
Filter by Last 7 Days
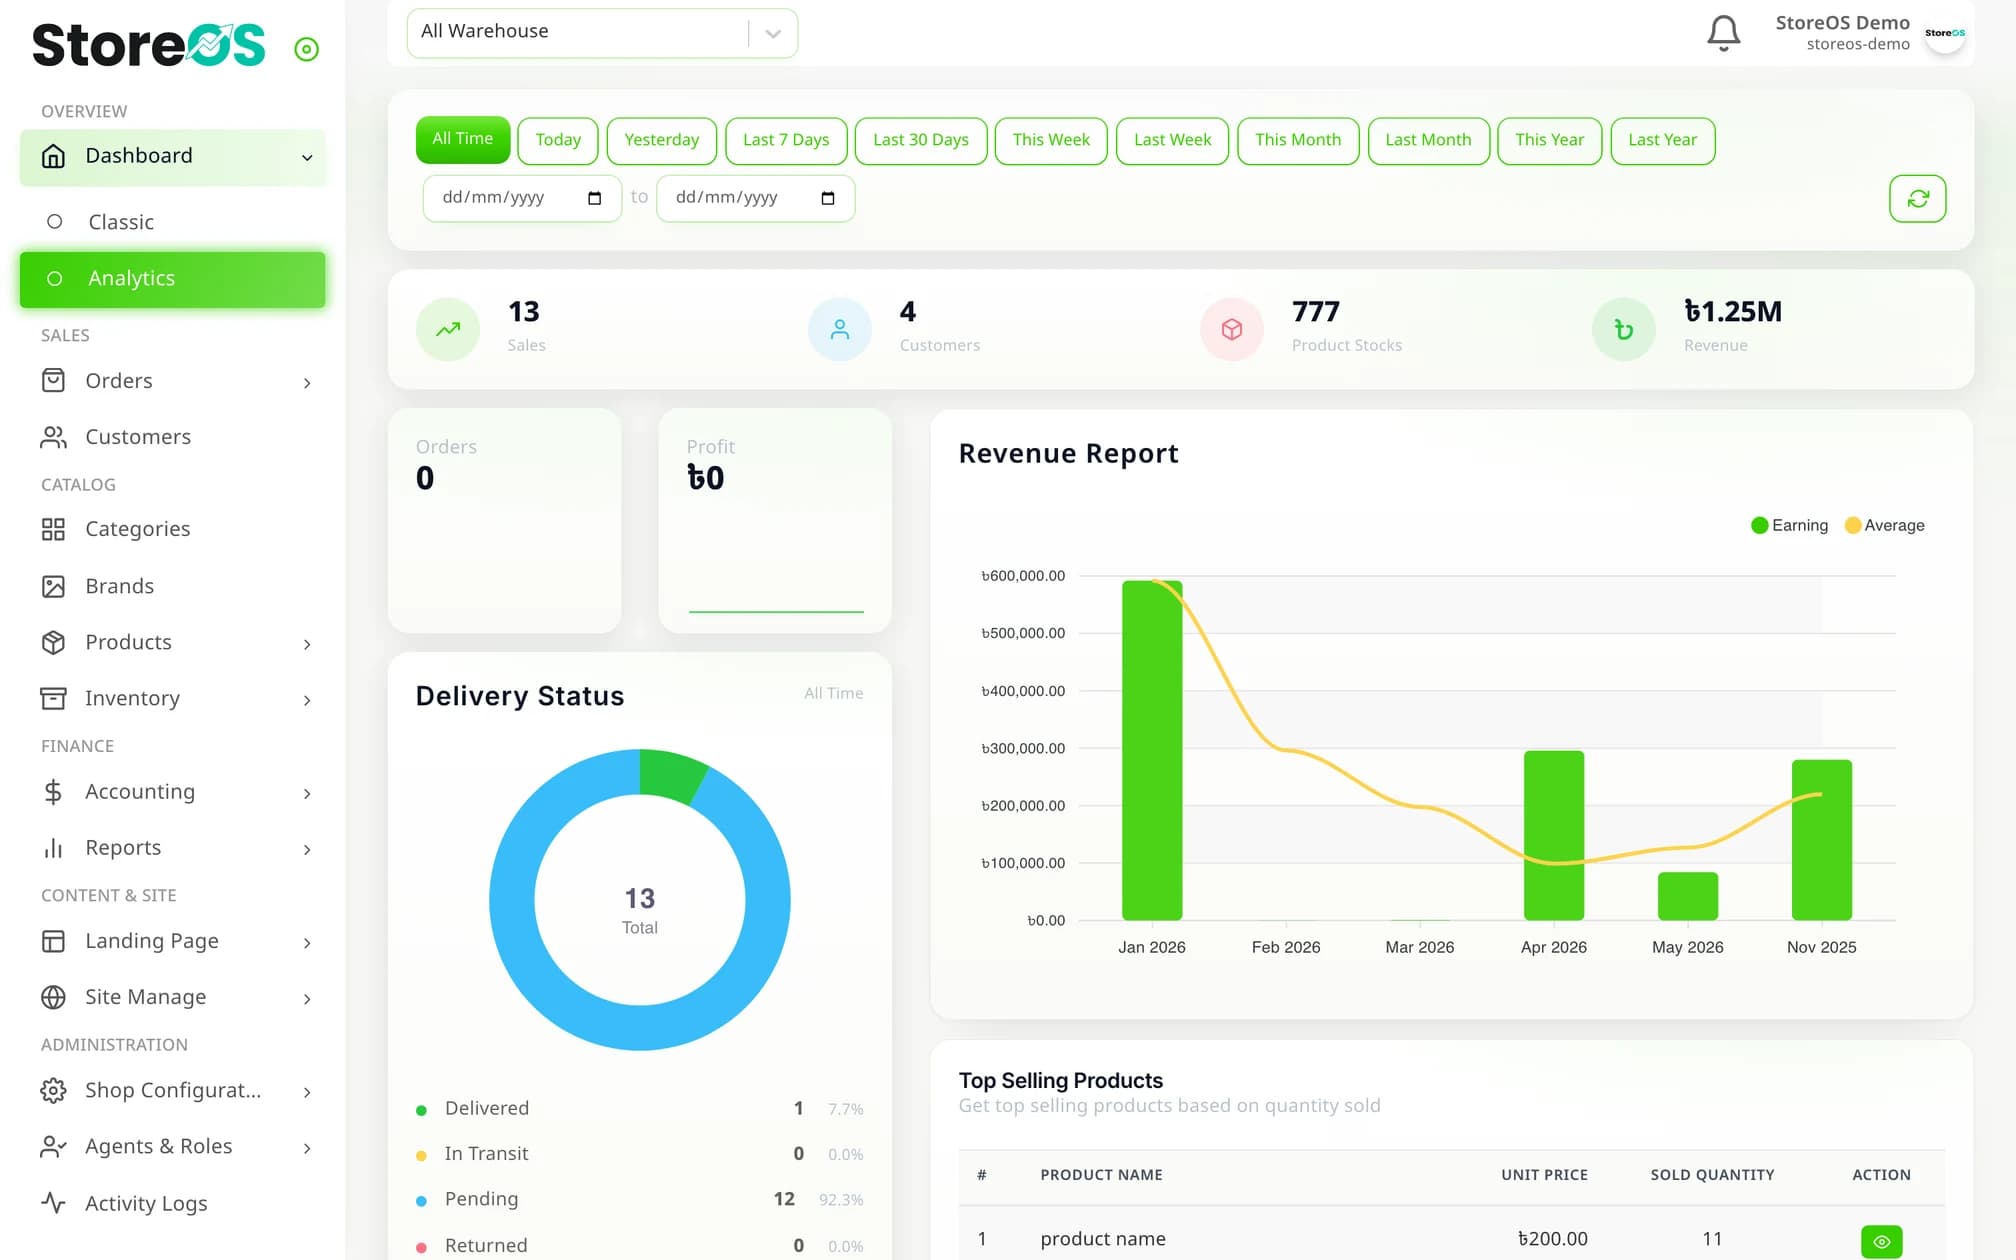[x=786, y=140]
